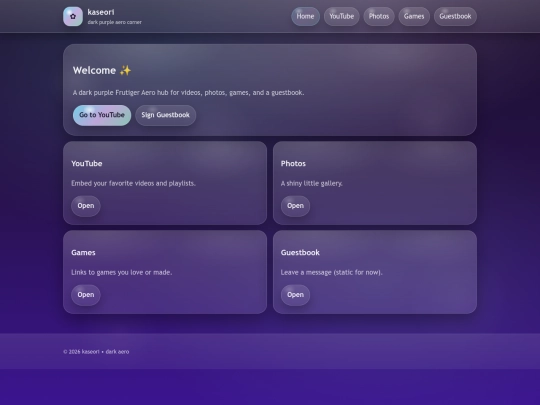Switch to the YouTube nav tab
Image resolution: width=540 pixels, height=405 pixels.
(342, 17)
